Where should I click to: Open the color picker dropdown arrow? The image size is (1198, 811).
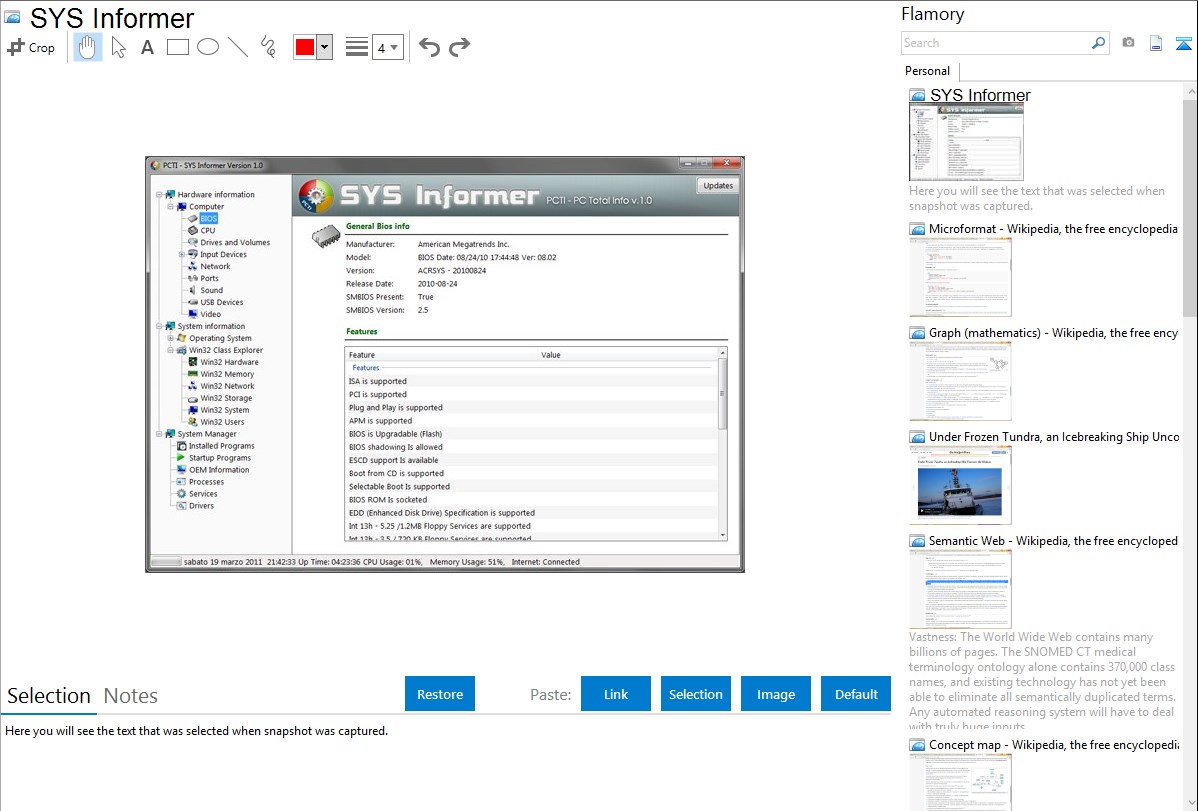(324, 47)
